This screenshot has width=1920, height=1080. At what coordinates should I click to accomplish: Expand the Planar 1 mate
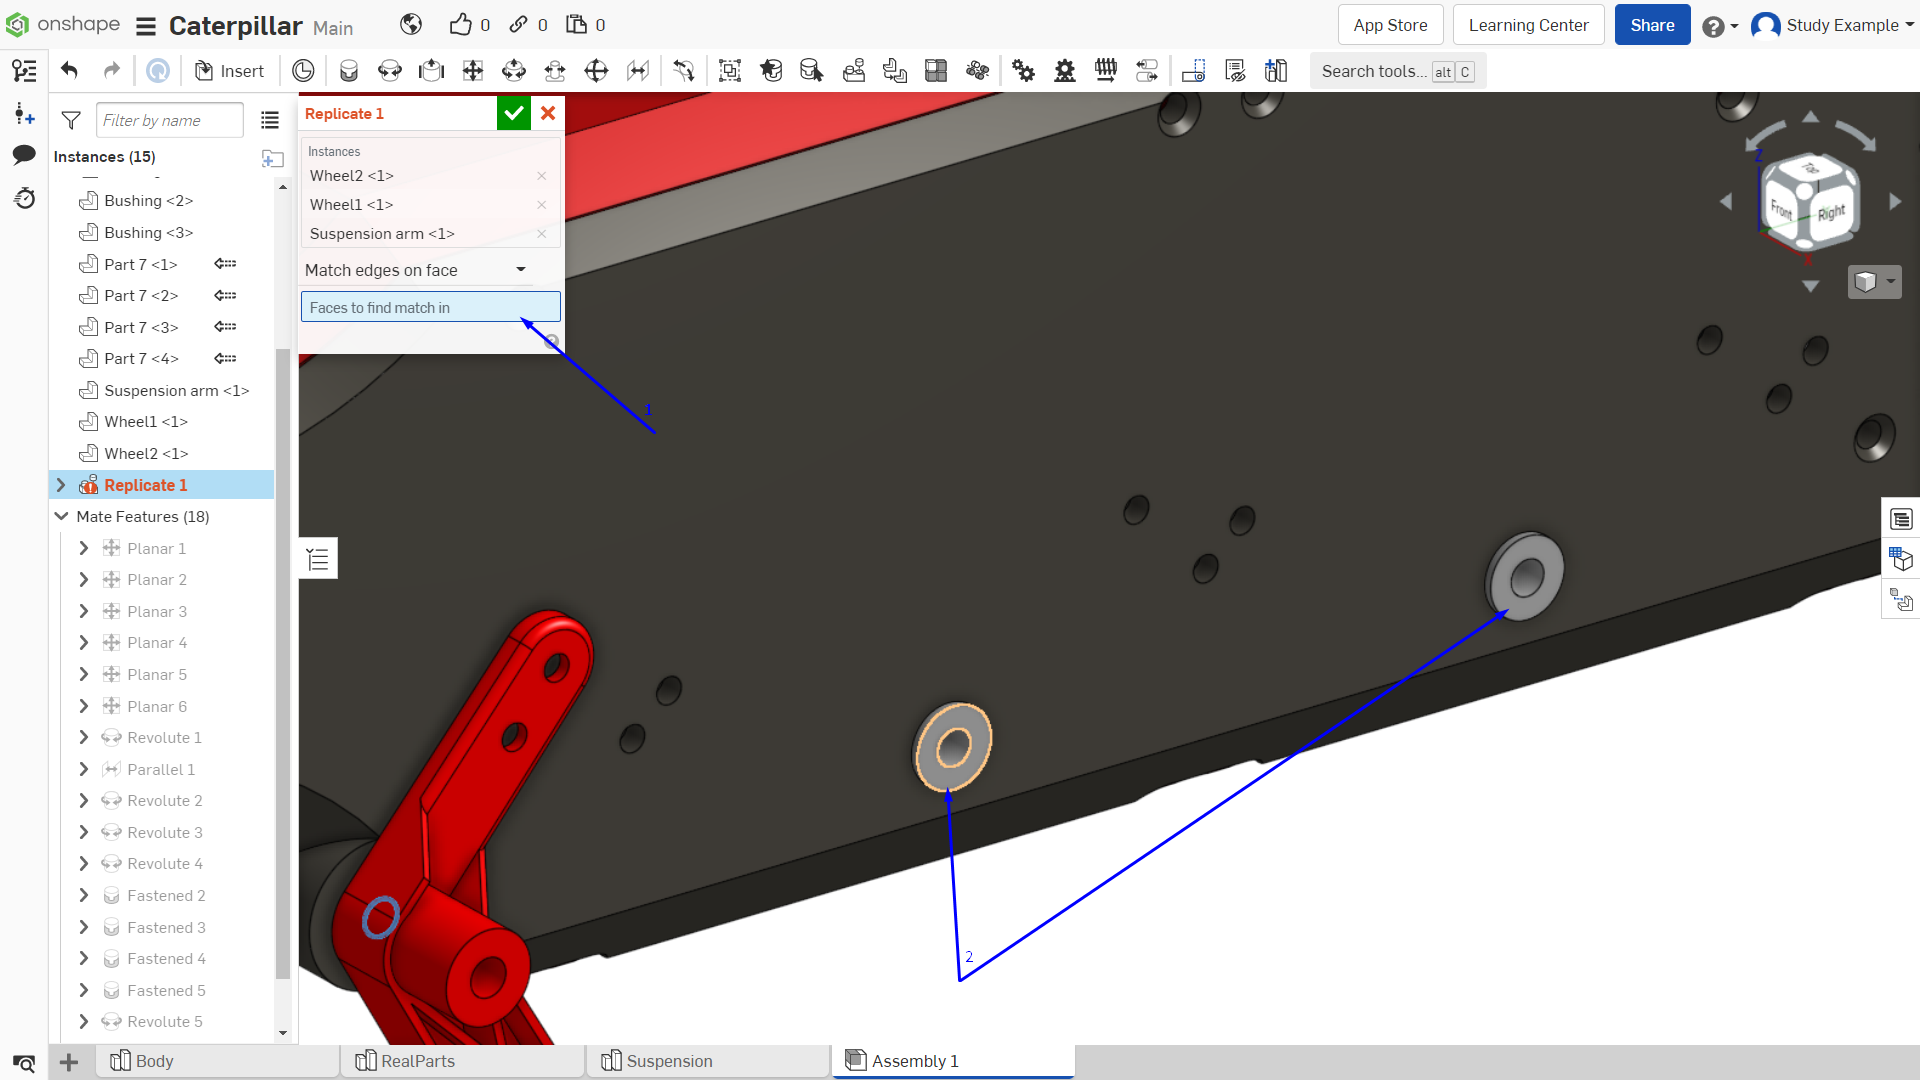(84, 548)
